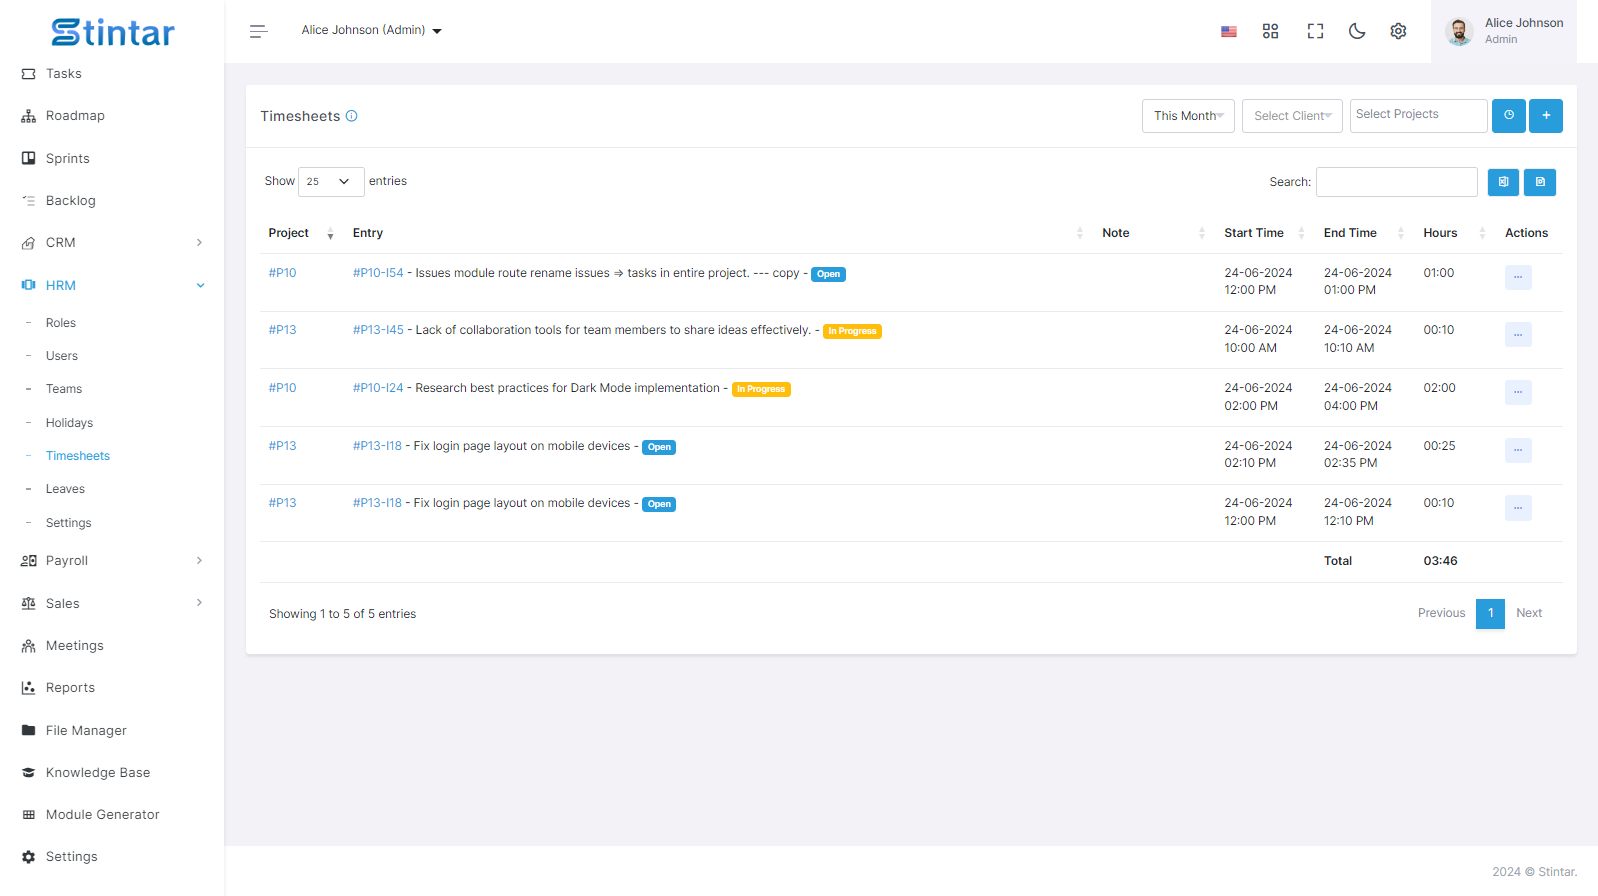This screenshot has width=1598, height=896.
Task: Open #P10 project link in first row
Action: point(282,273)
